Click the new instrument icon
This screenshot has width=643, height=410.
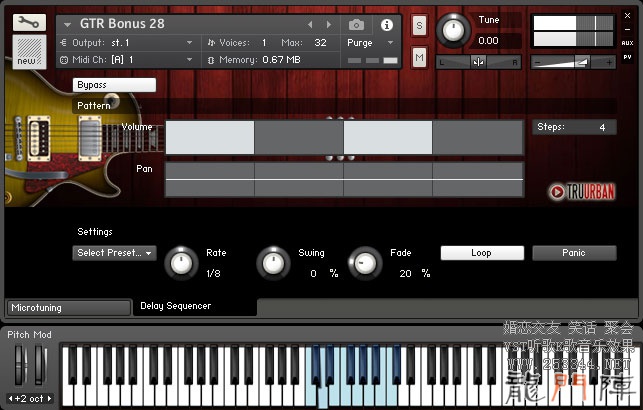tap(29, 52)
